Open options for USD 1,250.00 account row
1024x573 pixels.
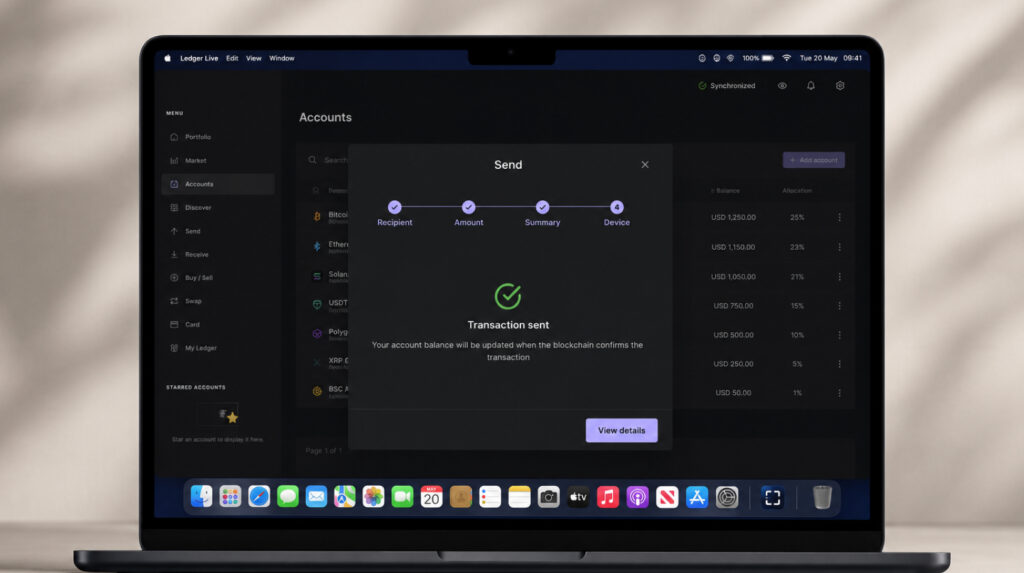(839, 218)
